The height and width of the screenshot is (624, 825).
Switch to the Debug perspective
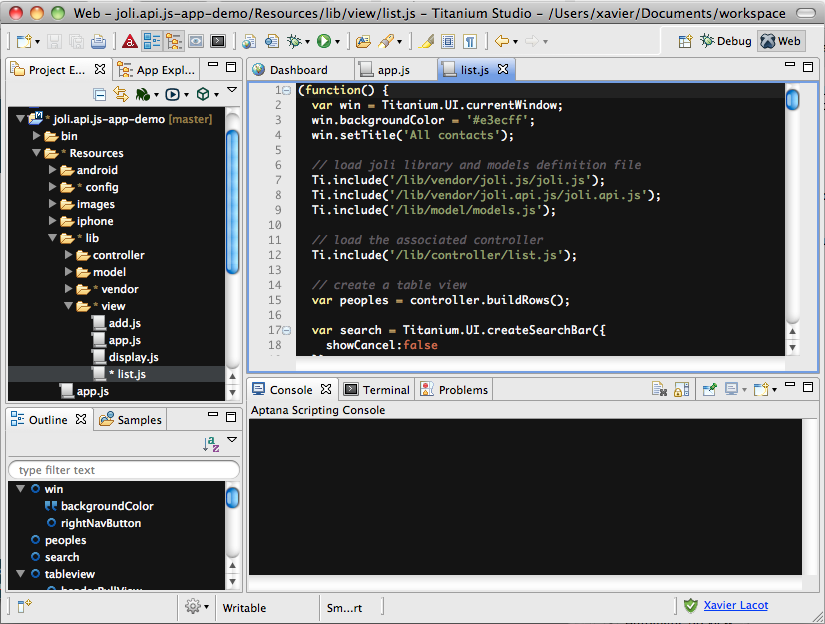click(x=726, y=41)
